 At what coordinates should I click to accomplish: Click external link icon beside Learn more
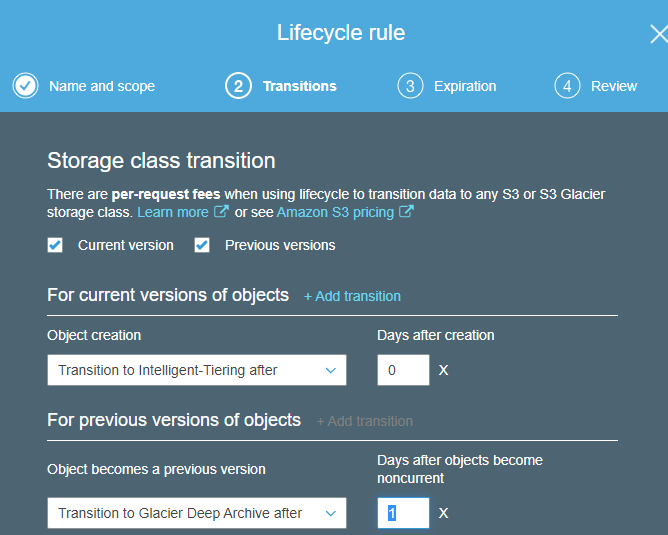pos(222,212)
